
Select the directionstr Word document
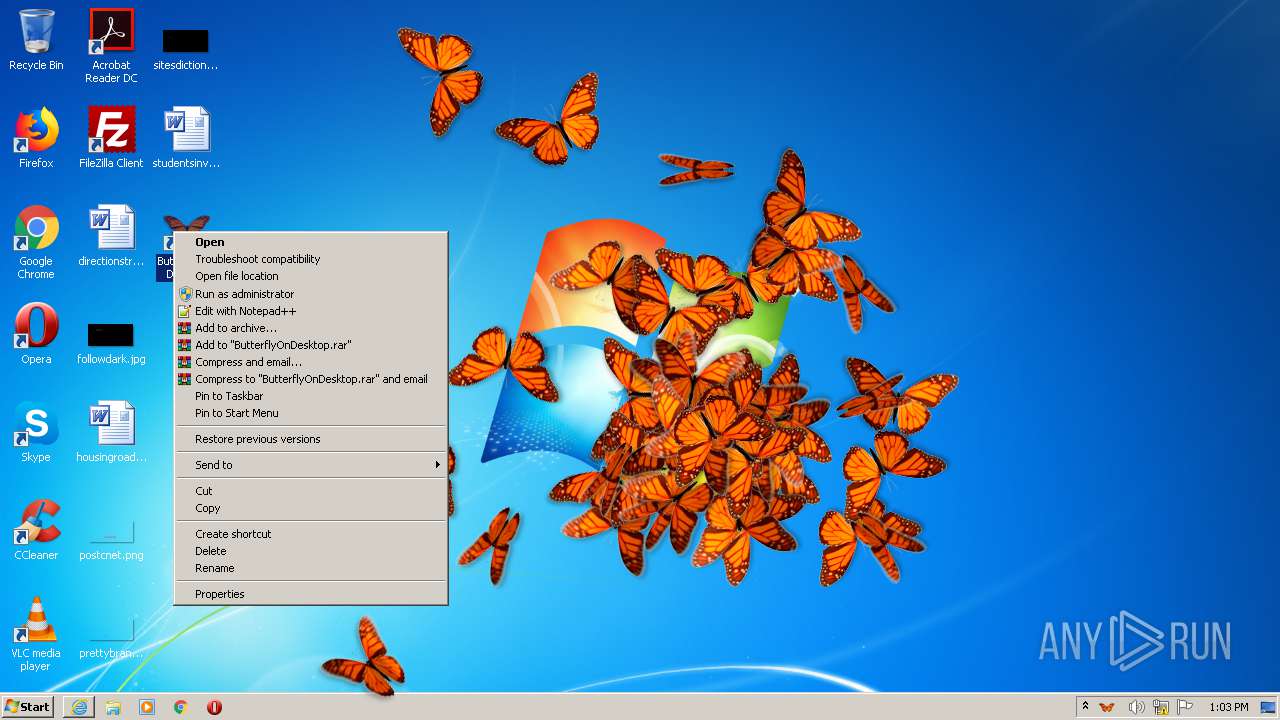coord(111,236)
